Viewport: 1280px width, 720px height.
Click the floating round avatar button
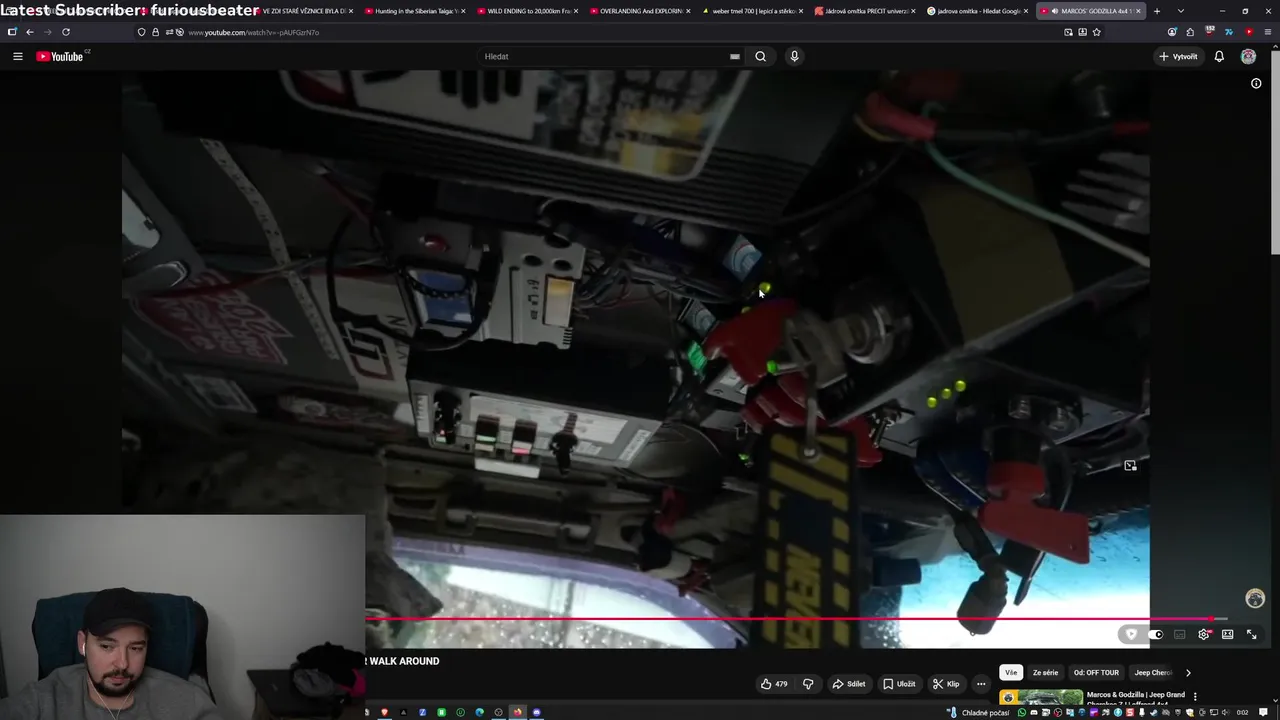1255,598
